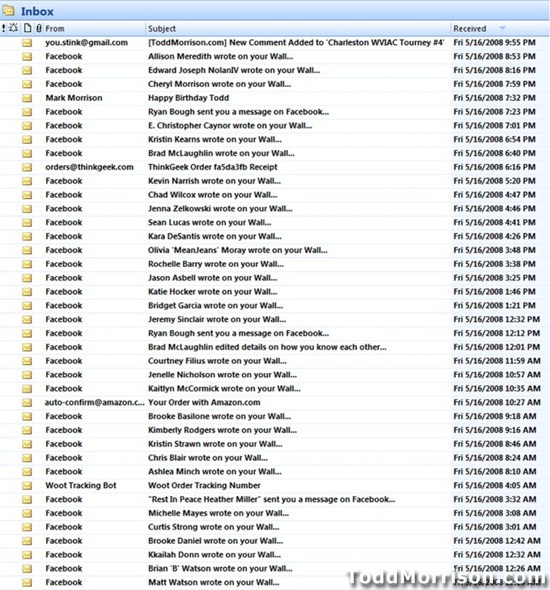Click received time 'Fri 5/16/2008 7:23 PM'
Image resolution: width=550 pixels, height=590 pixels.
point(494,112)
